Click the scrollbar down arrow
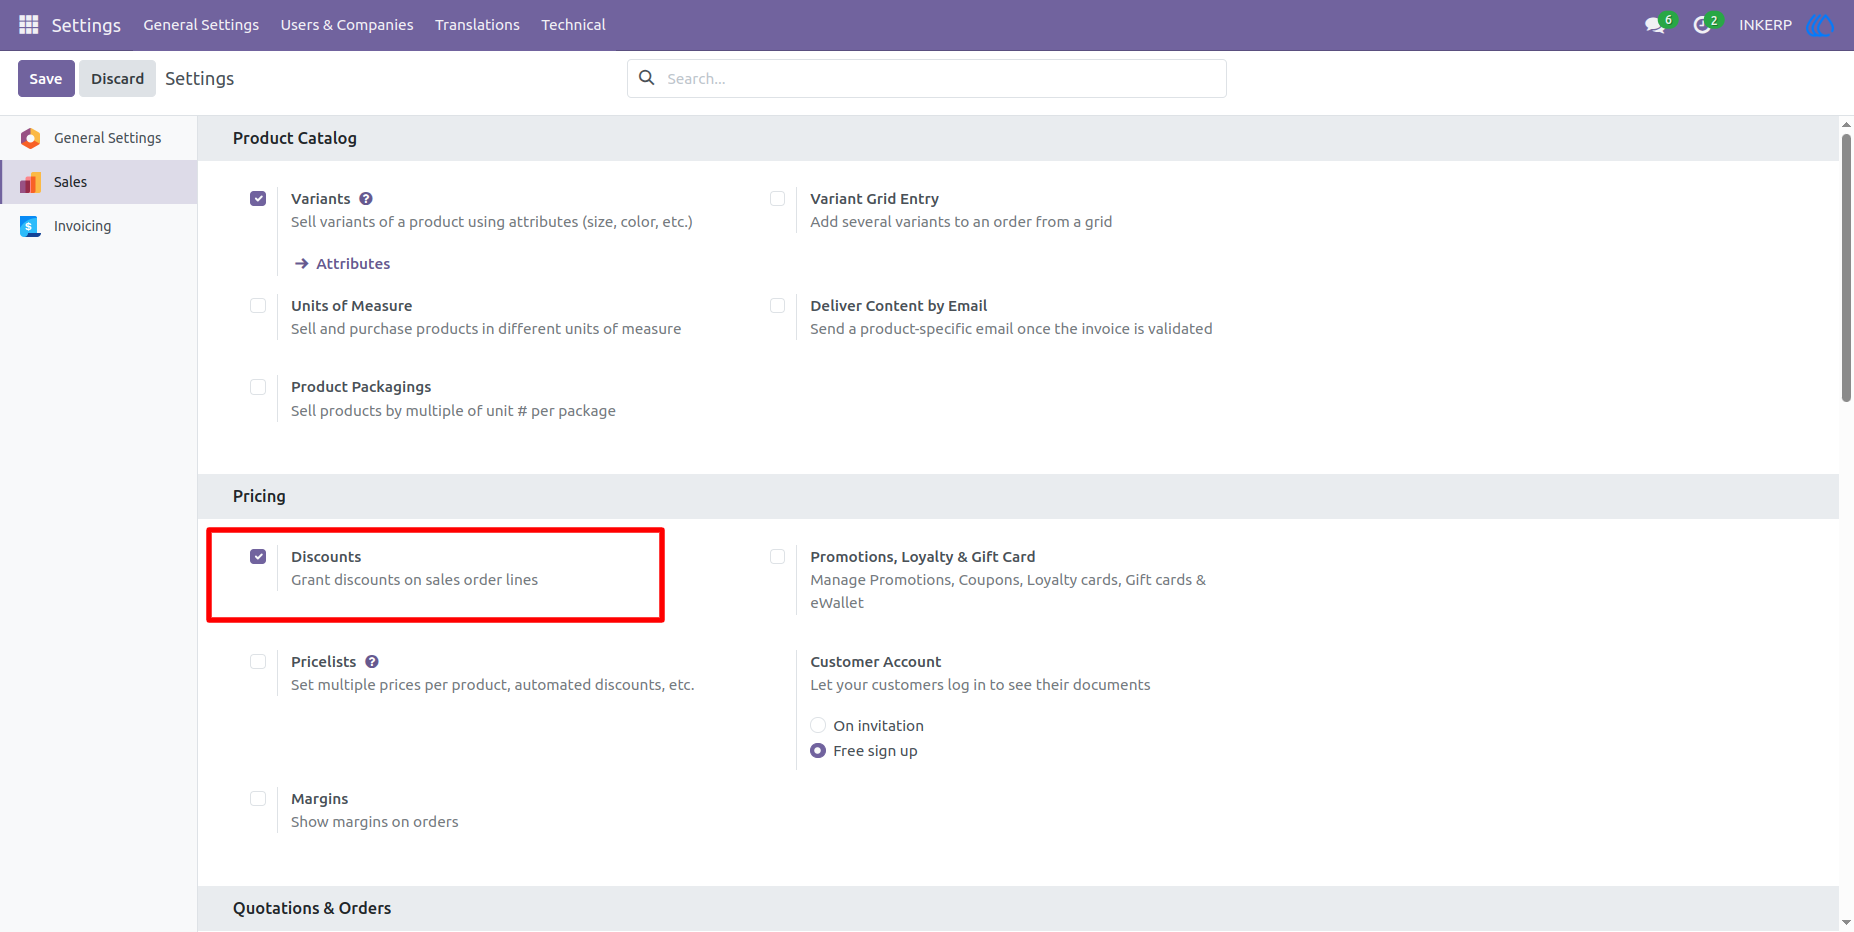Viewport: 1854px width, 932px height. point(1846,923)
